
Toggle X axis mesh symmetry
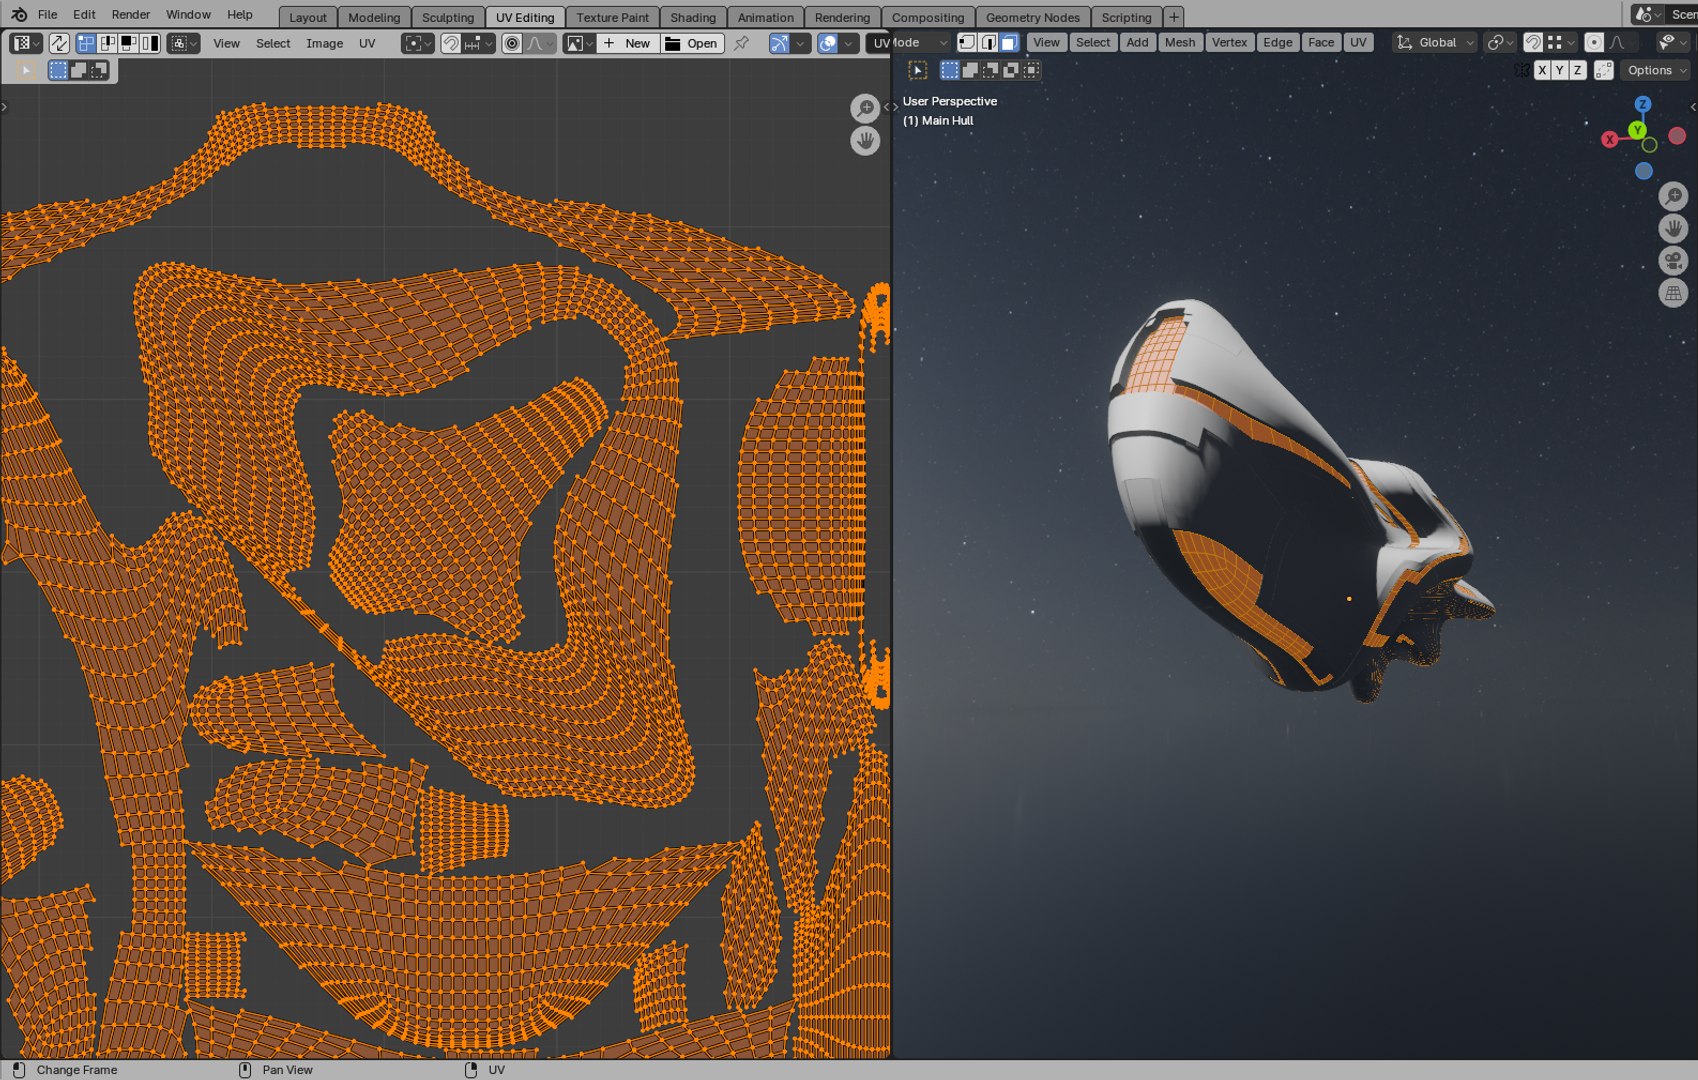[x=1542, y=70]
